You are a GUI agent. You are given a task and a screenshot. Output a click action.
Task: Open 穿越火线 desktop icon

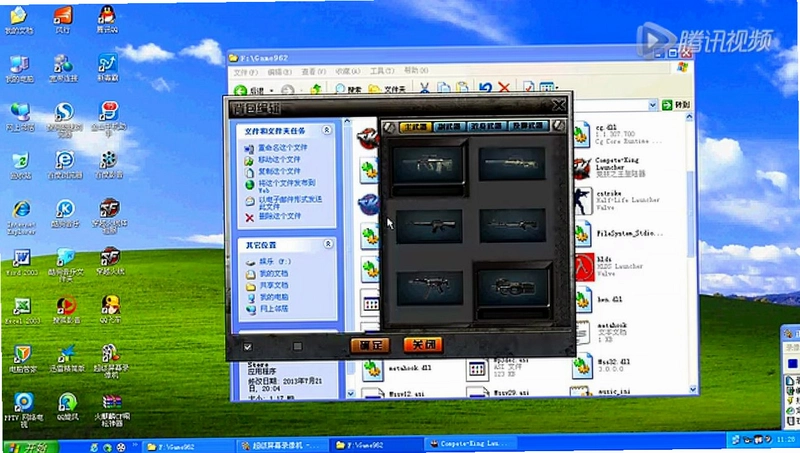[x=111, y=263]
